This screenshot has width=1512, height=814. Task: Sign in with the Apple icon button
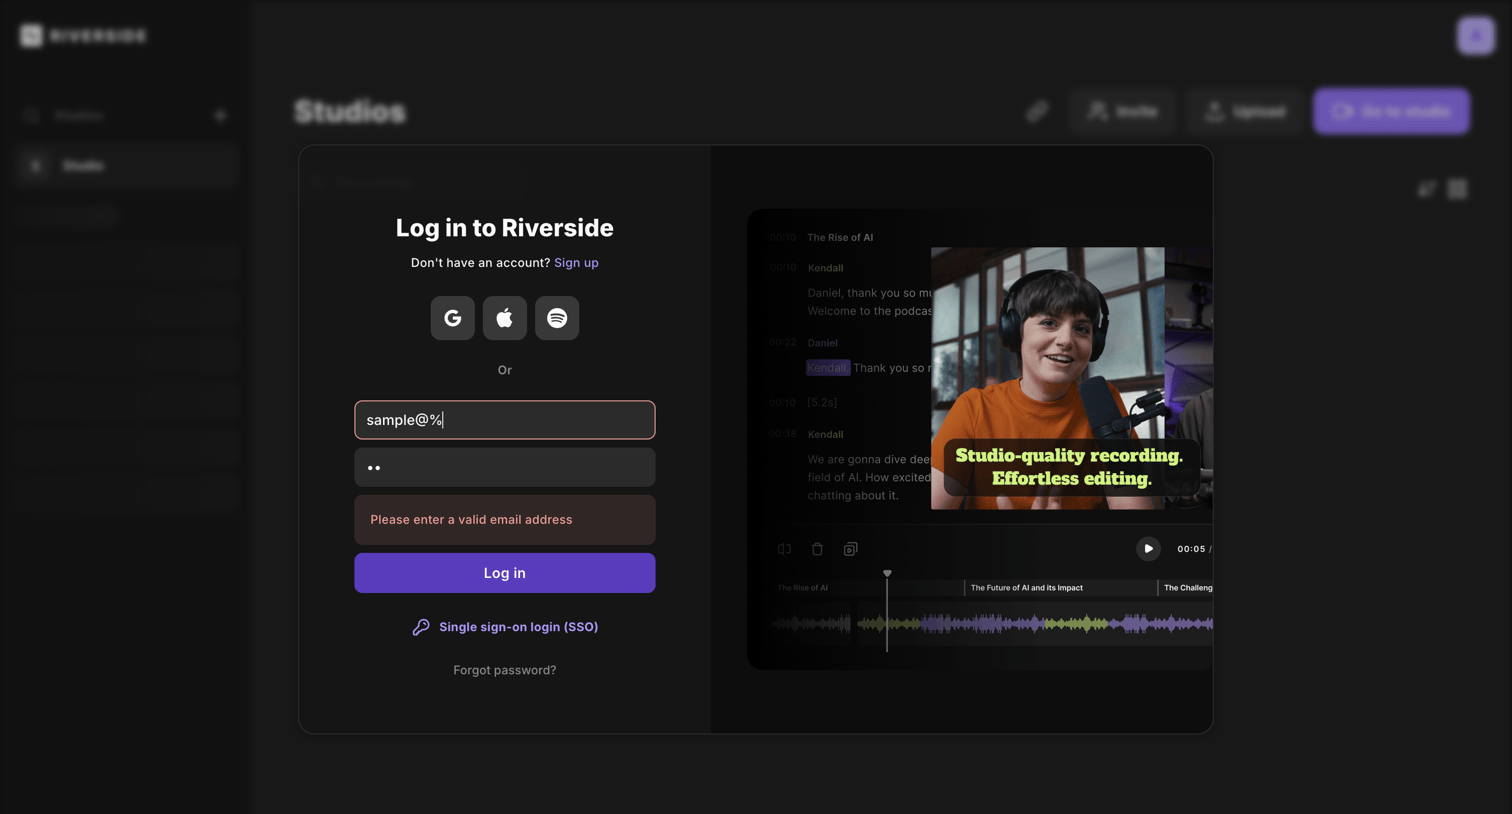coord(505,318)
